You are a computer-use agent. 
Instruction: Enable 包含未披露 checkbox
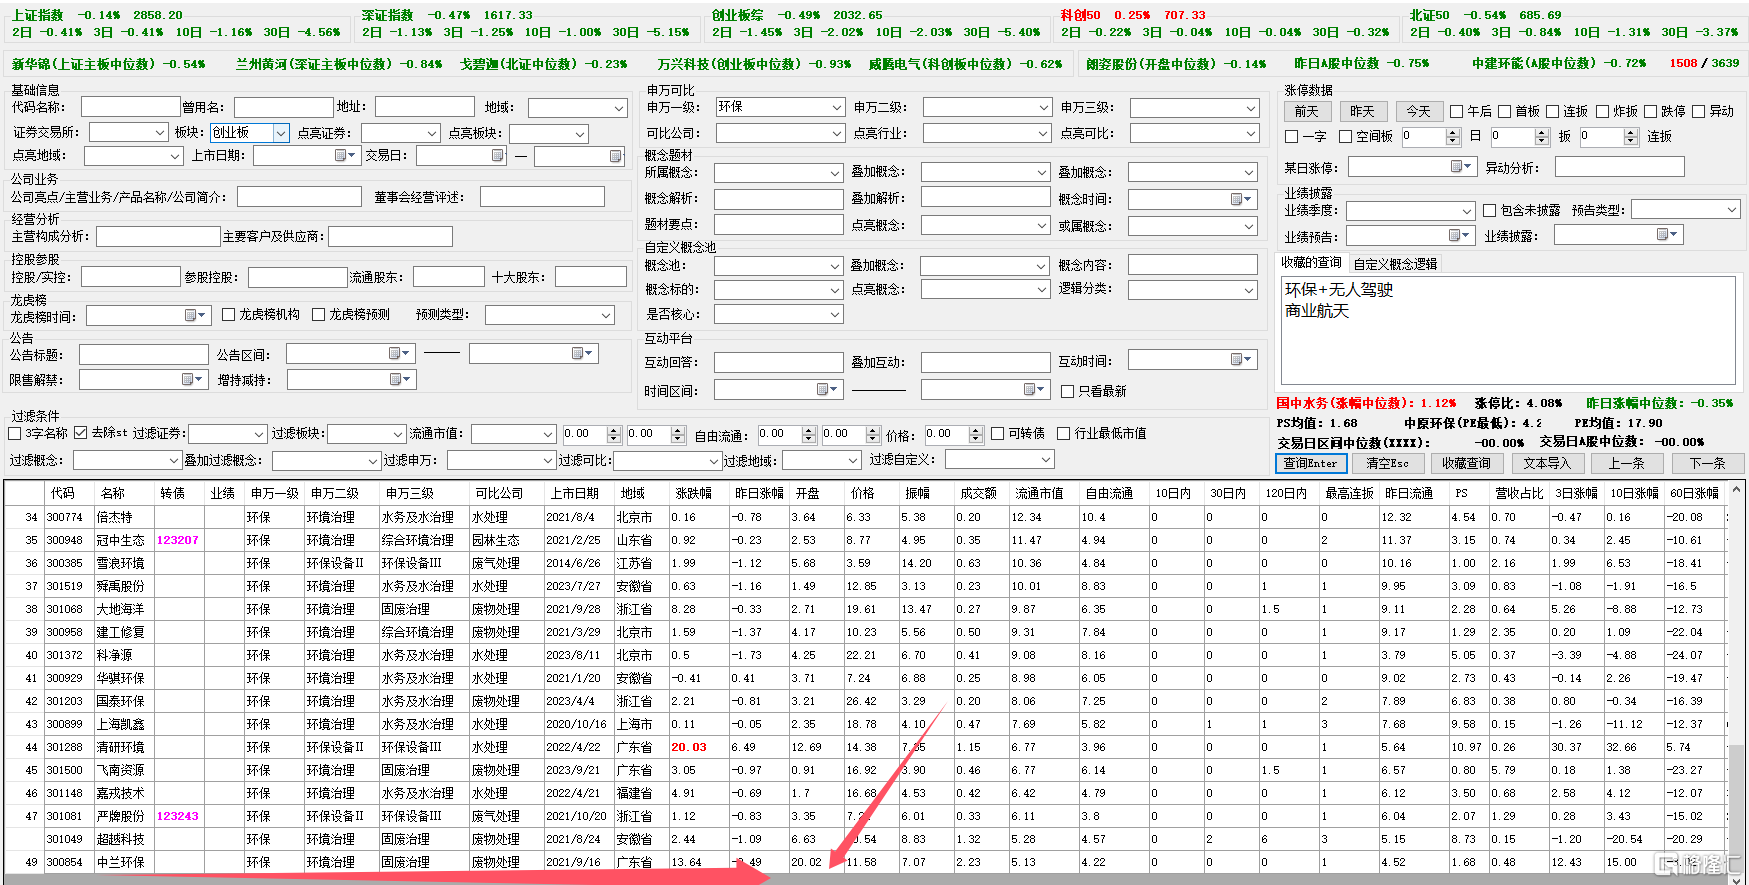[1490, 210]
